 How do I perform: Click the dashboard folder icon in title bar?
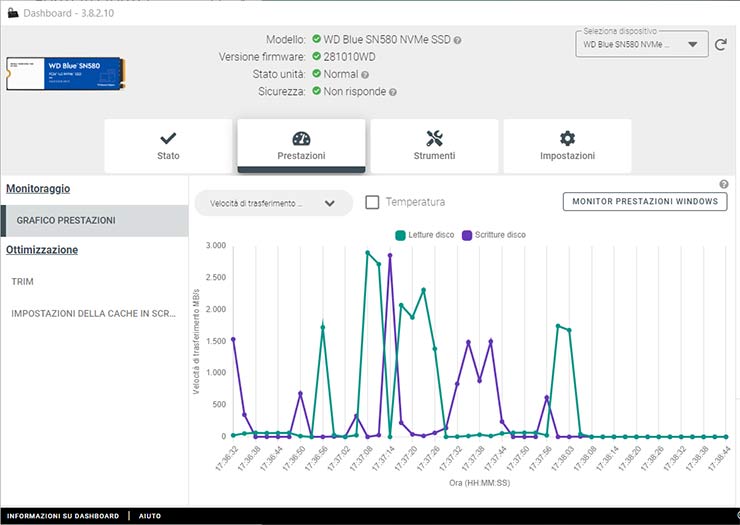click(x=12, y=12)
